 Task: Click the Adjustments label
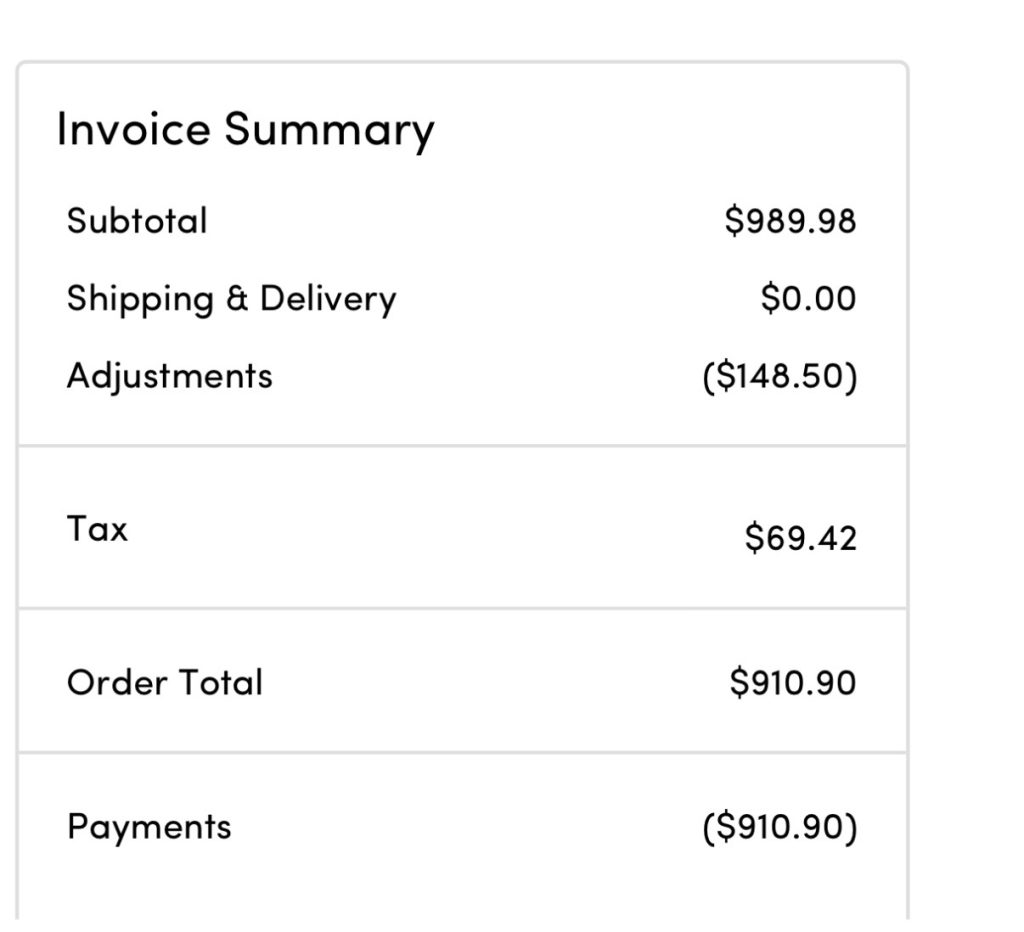point(169,376)
